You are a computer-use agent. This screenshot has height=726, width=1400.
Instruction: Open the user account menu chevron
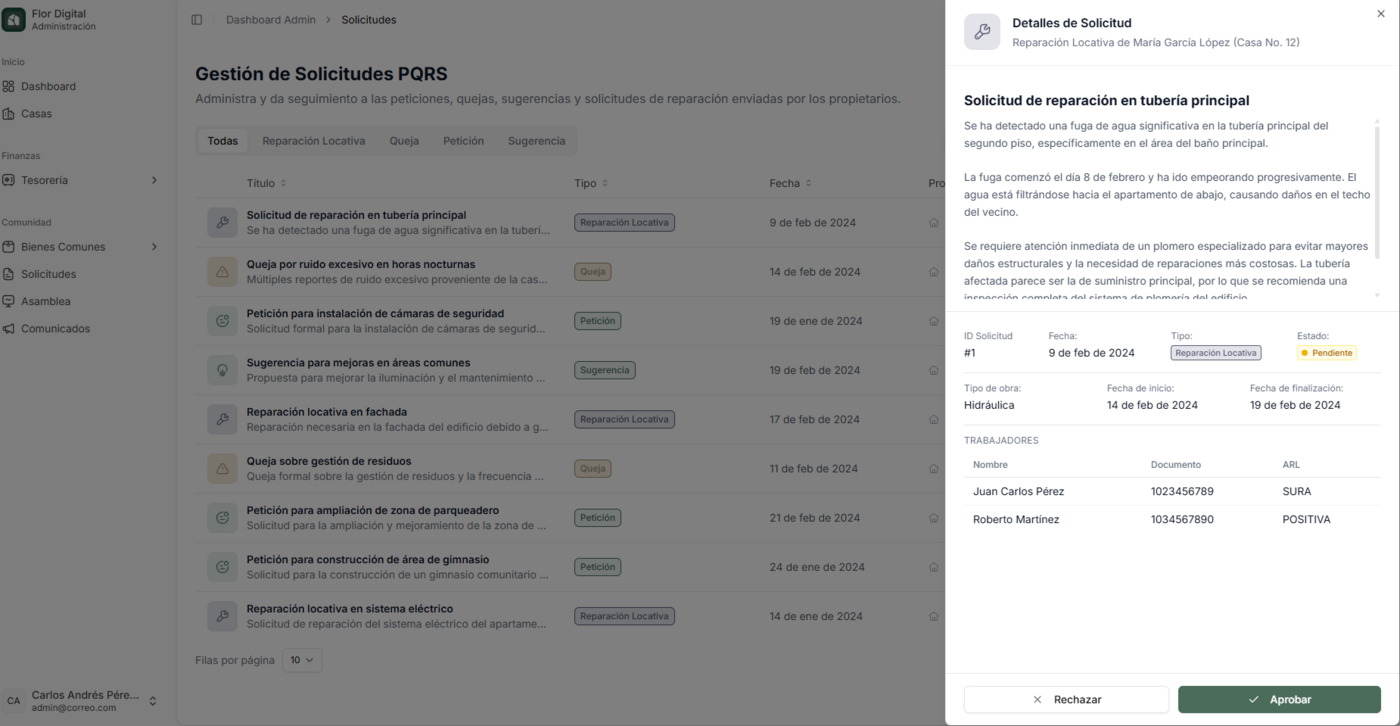pyautogui.click(x=152, y=701)
